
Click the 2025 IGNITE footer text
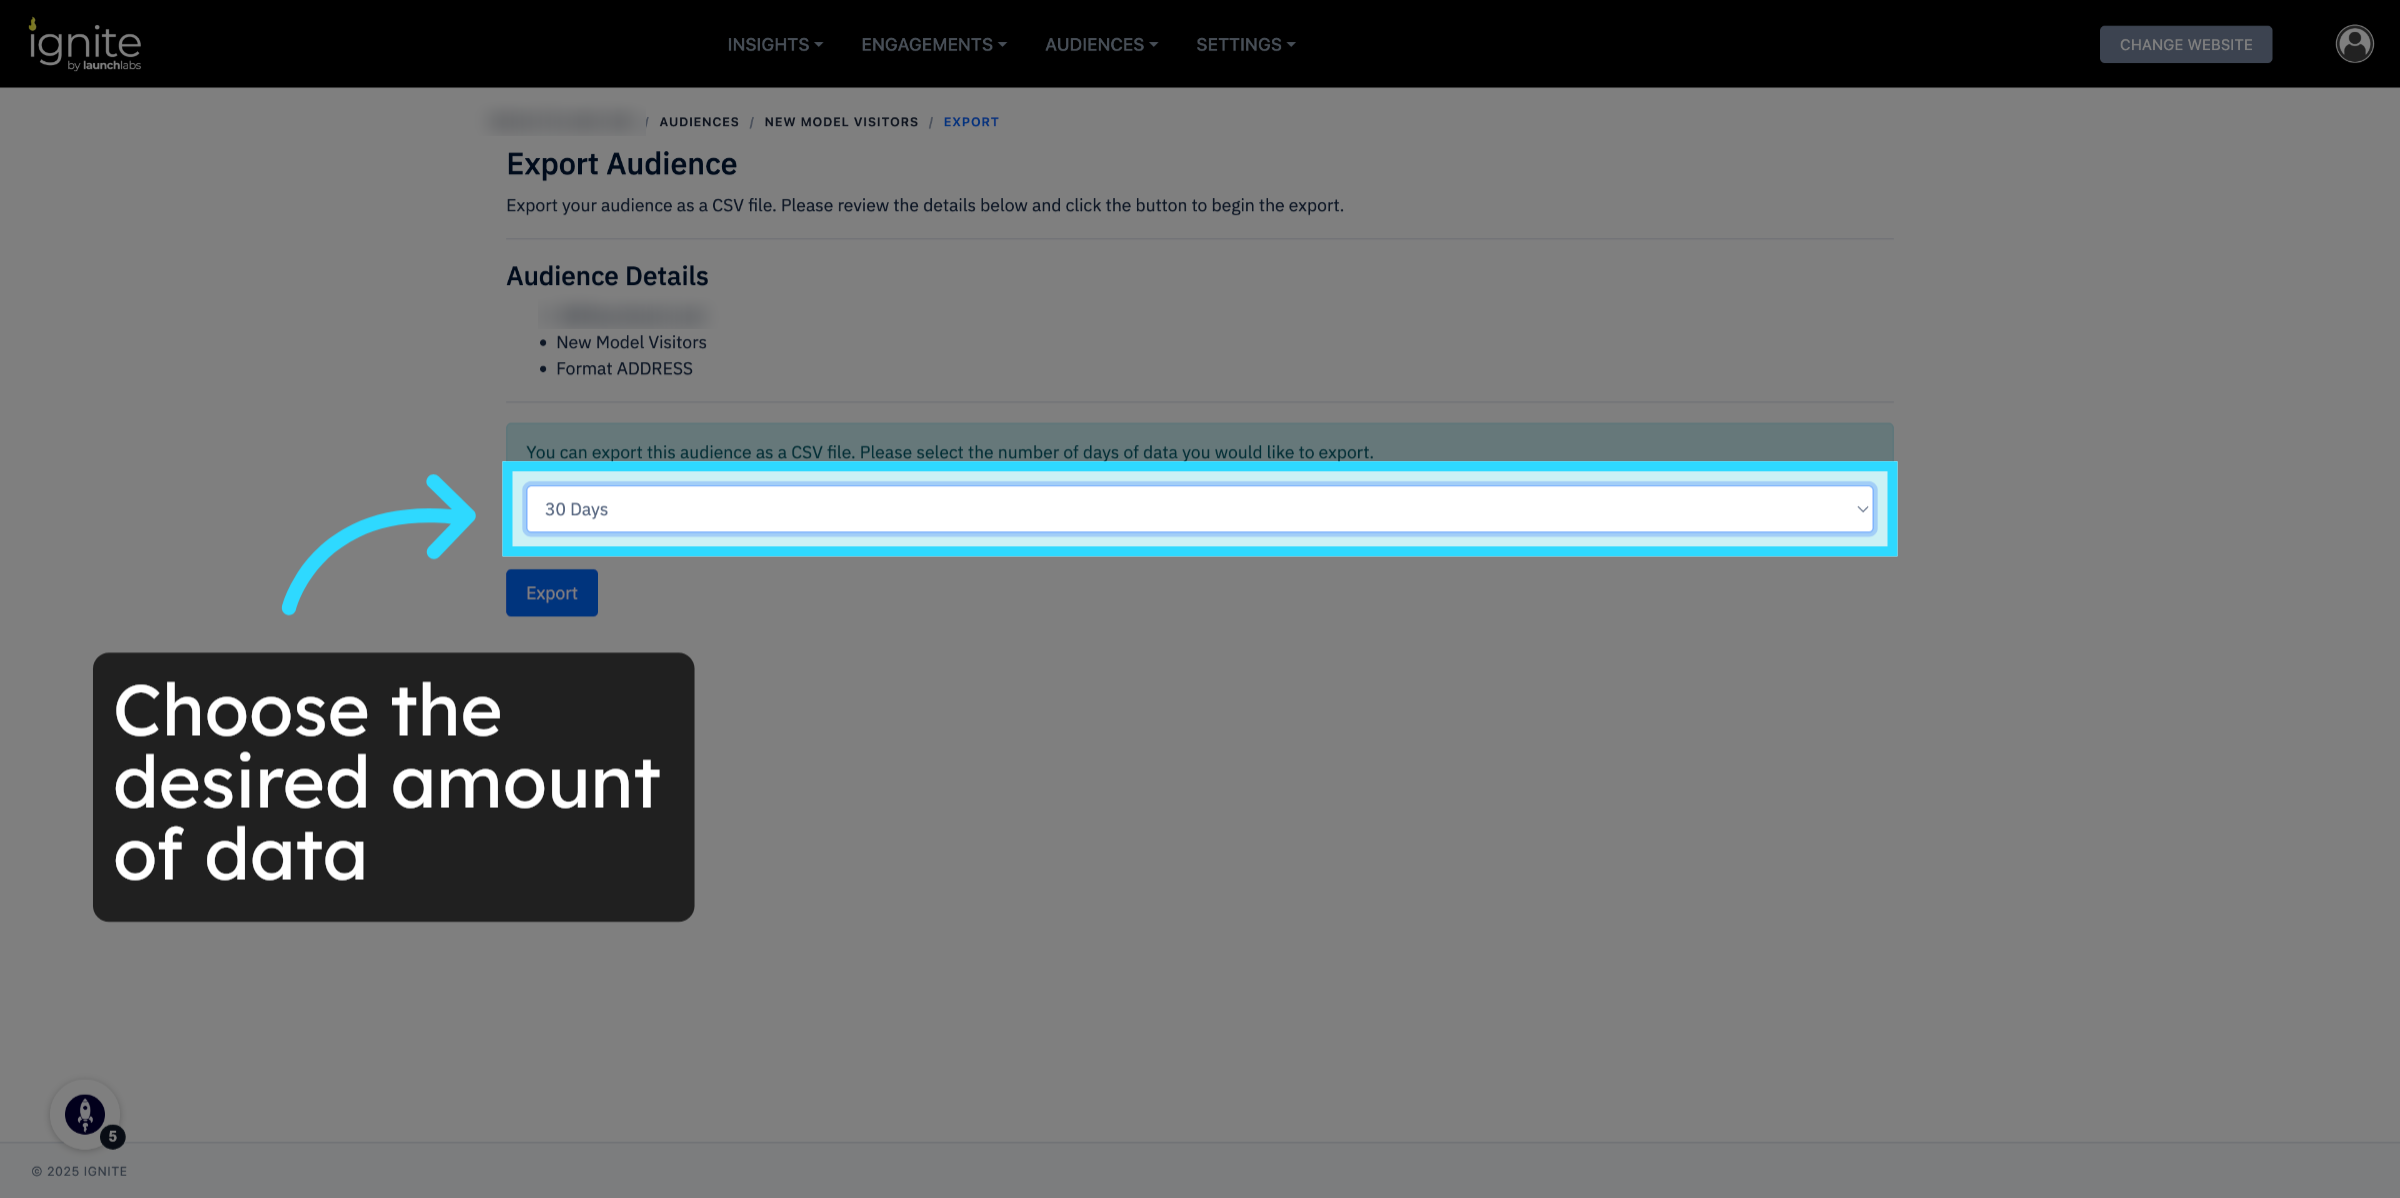(x=79, y=1171)
